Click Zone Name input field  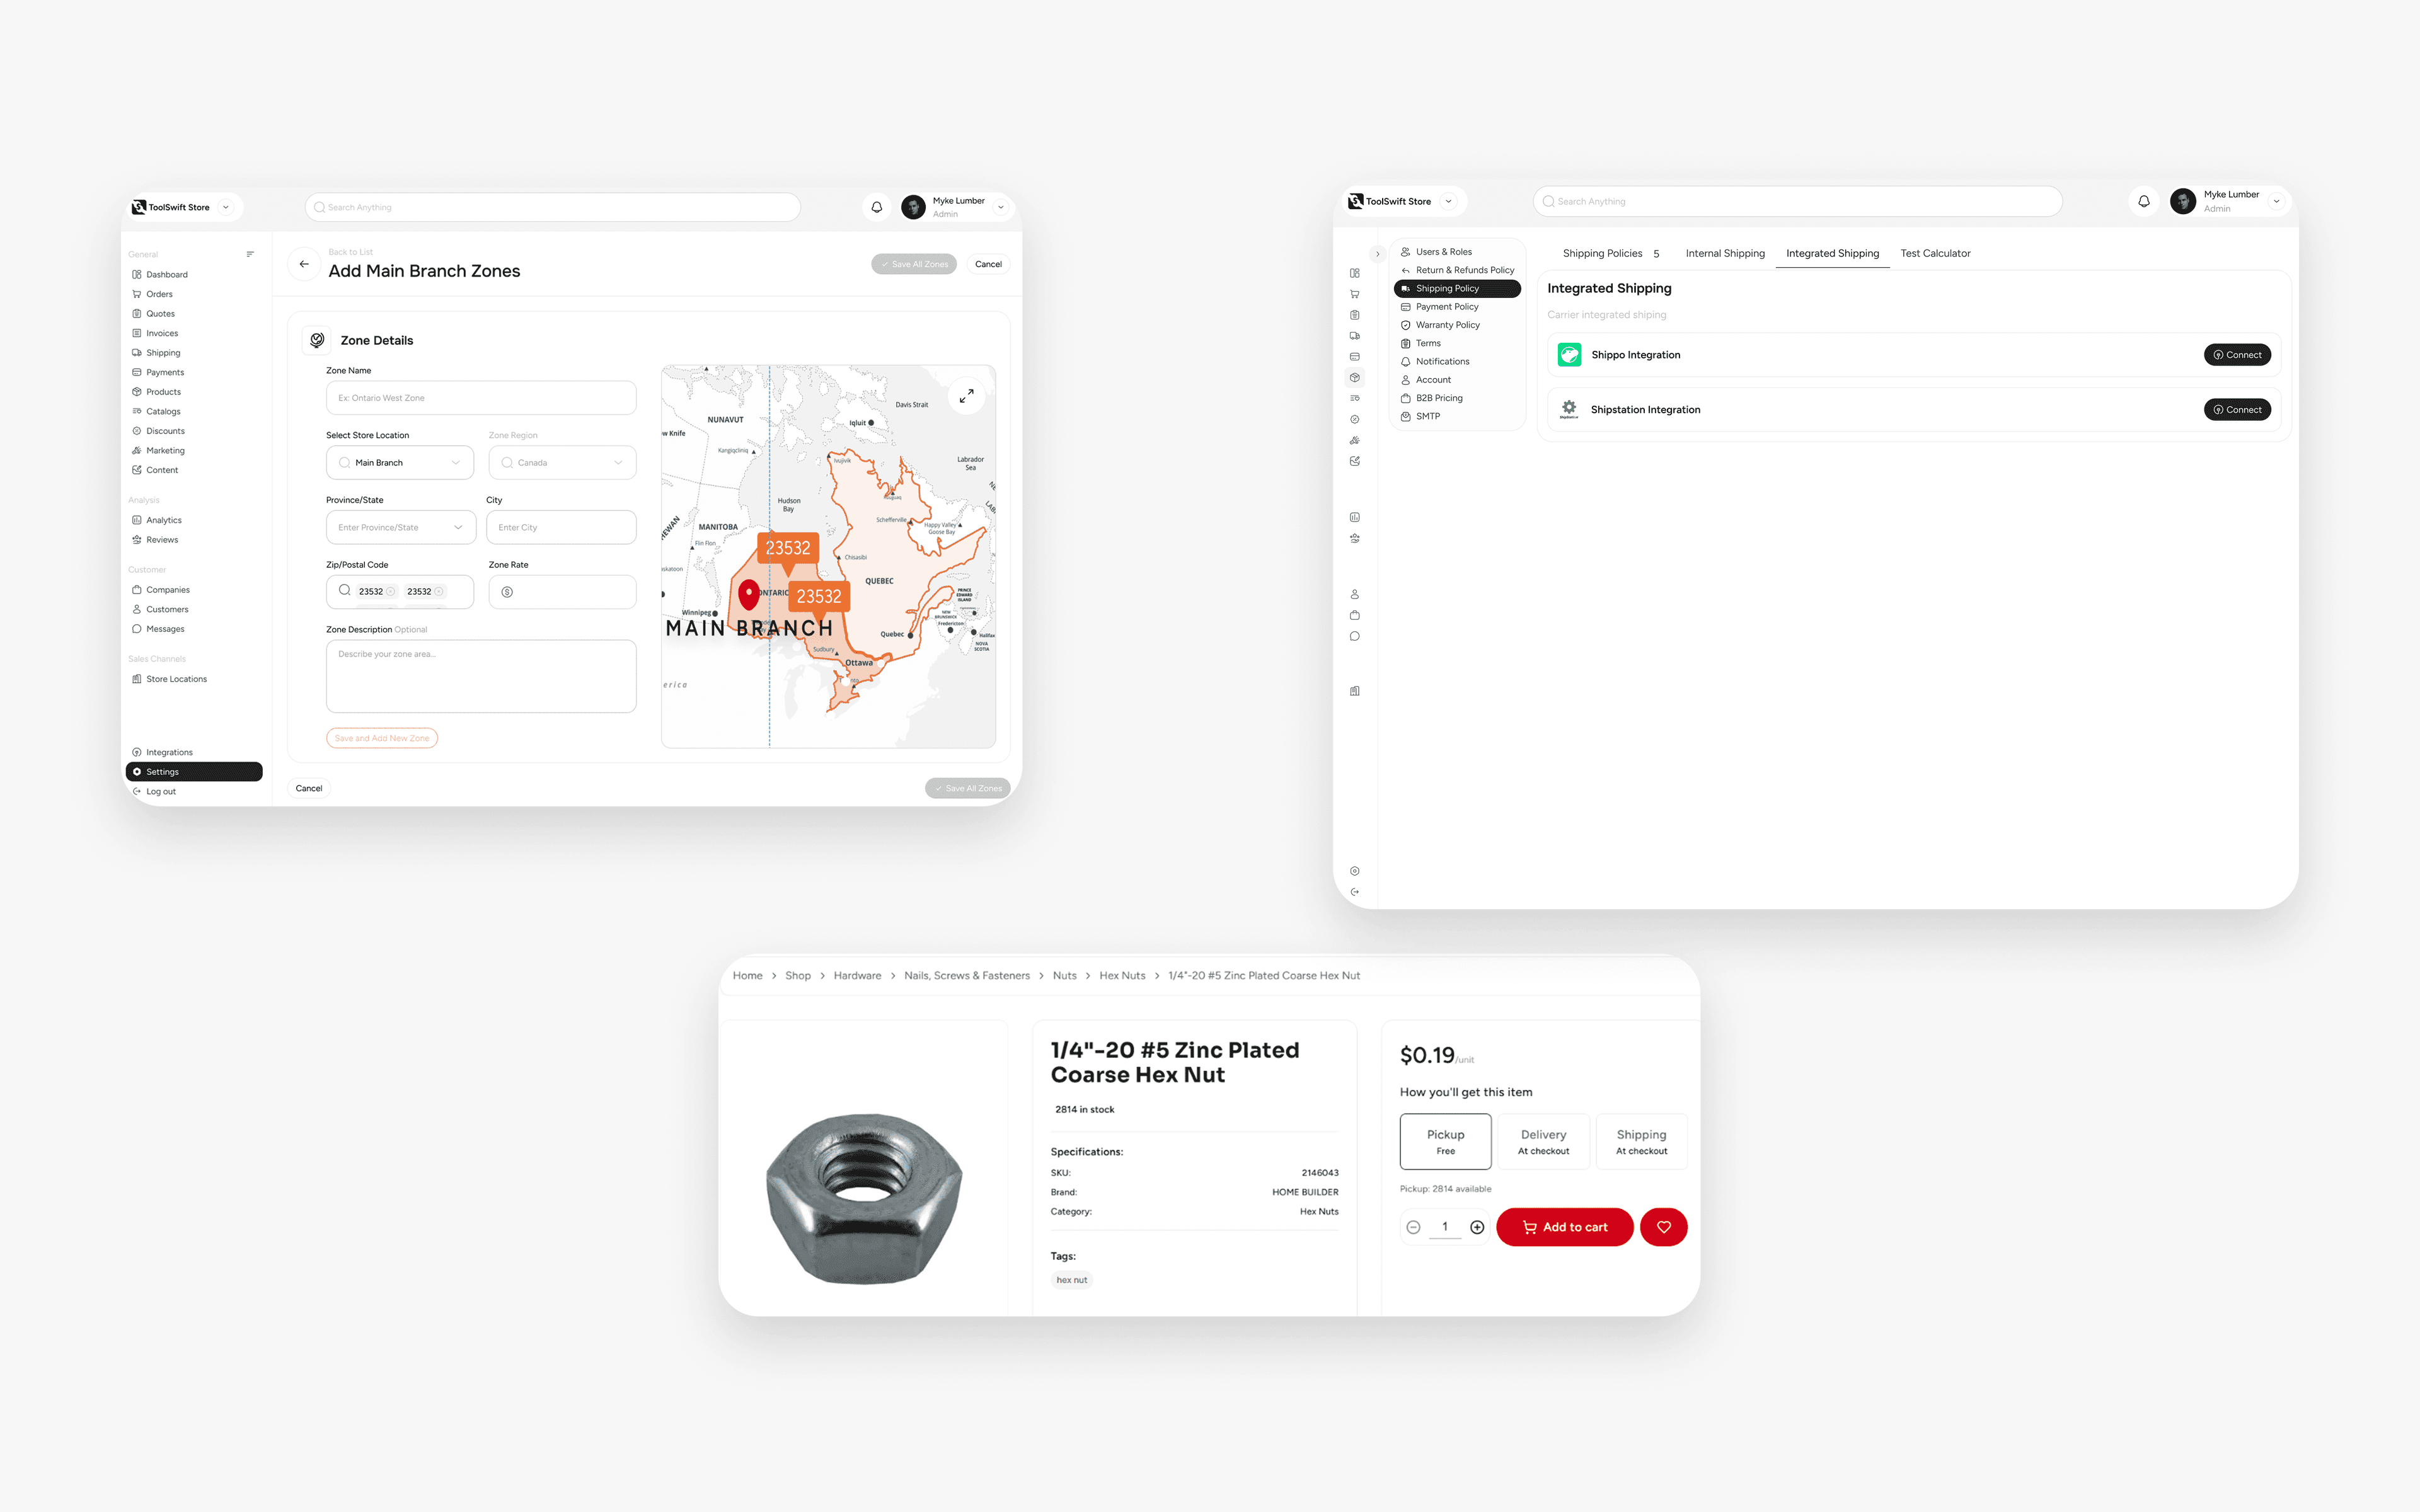[x=481, y=397]
